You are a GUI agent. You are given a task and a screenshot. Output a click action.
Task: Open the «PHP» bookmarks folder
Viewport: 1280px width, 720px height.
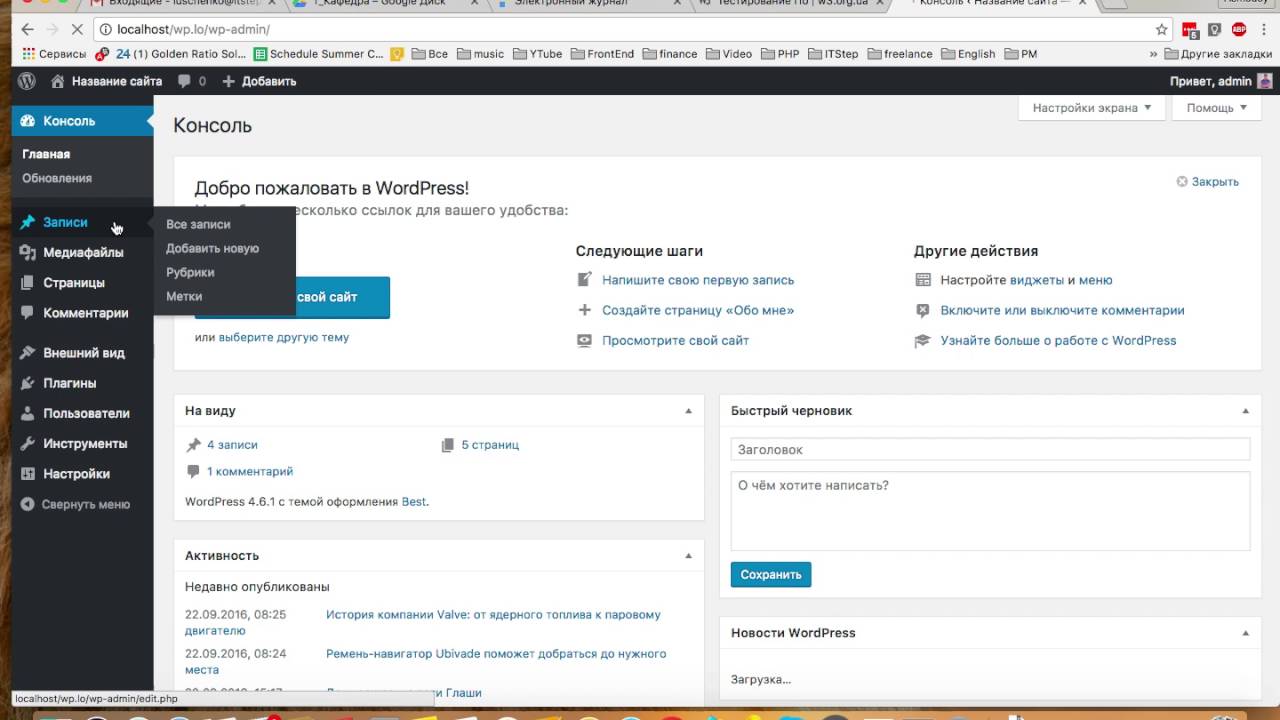(779, 54)
